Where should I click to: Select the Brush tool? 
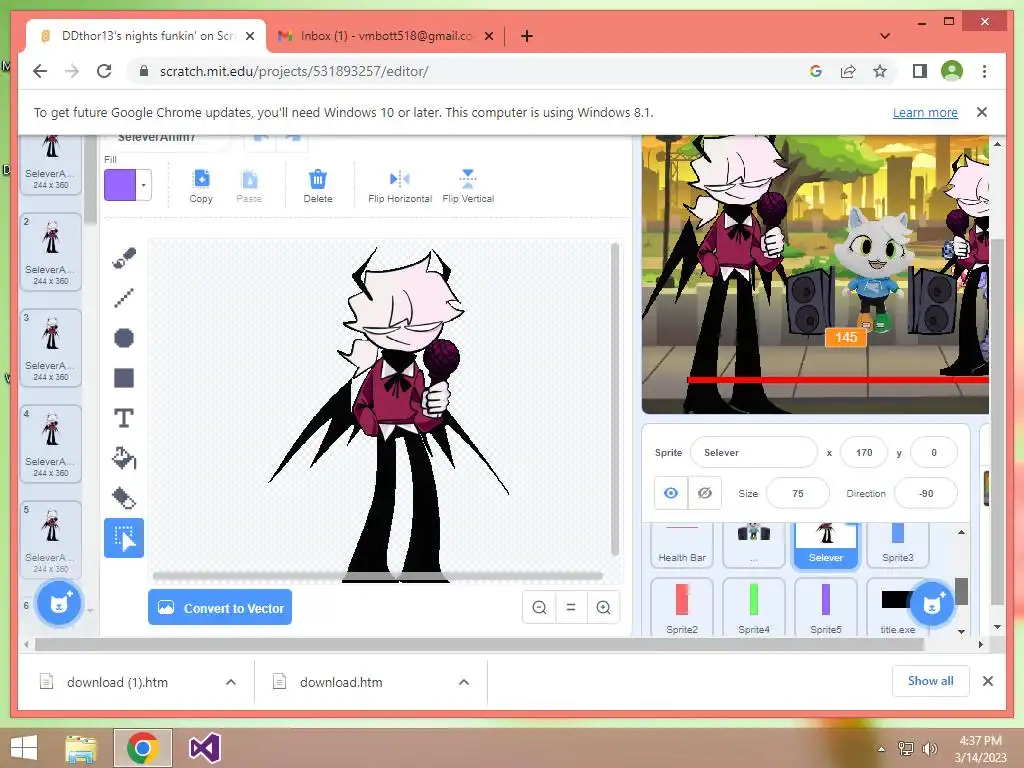123,259
